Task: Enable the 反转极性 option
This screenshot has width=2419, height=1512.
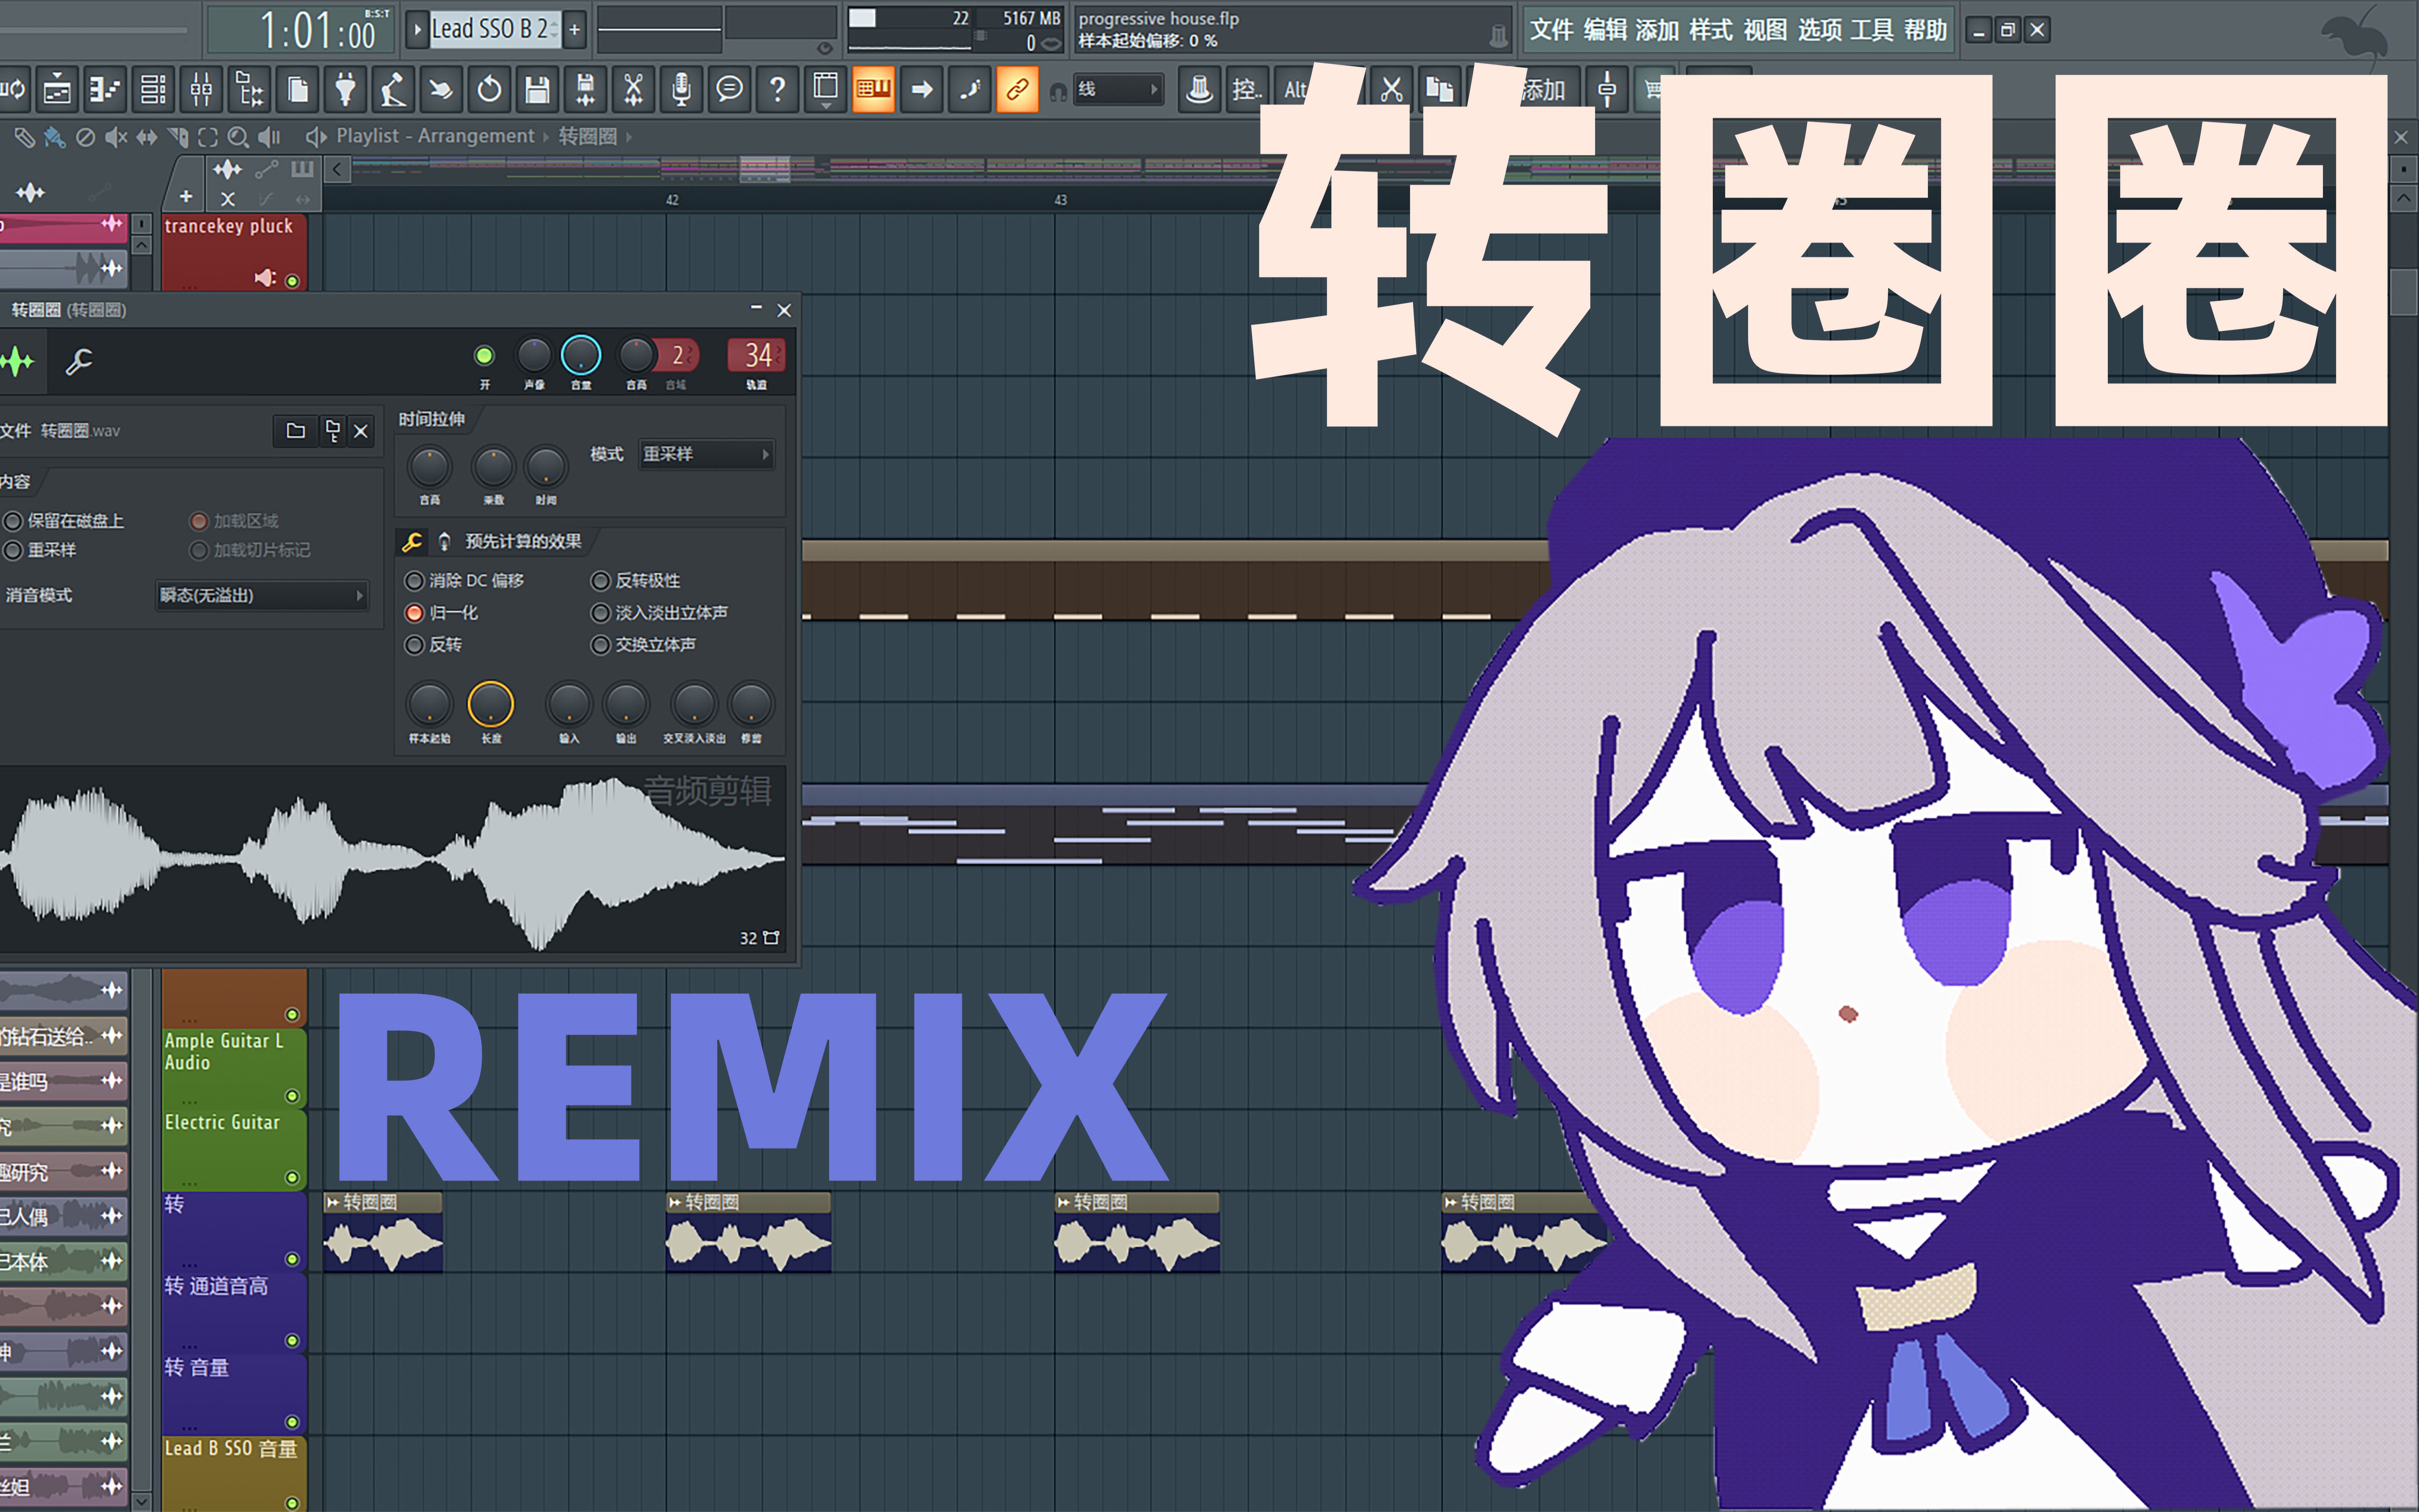Action: (x=600, y=581)
